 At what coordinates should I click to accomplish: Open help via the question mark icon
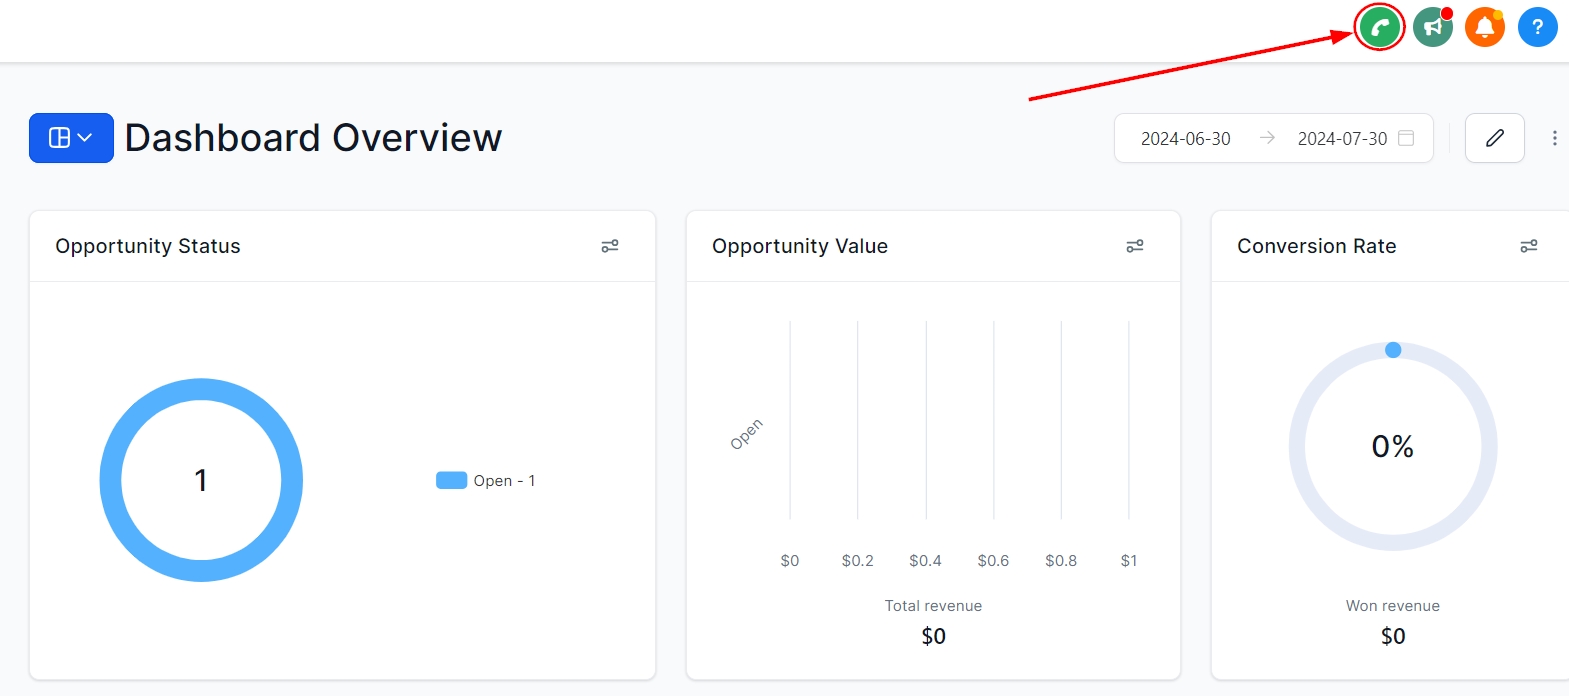click(1537, 27)
